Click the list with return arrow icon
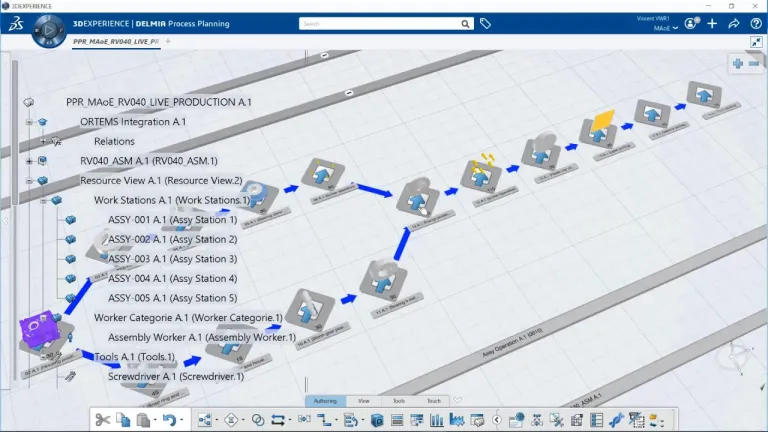 tap(350, 420)
